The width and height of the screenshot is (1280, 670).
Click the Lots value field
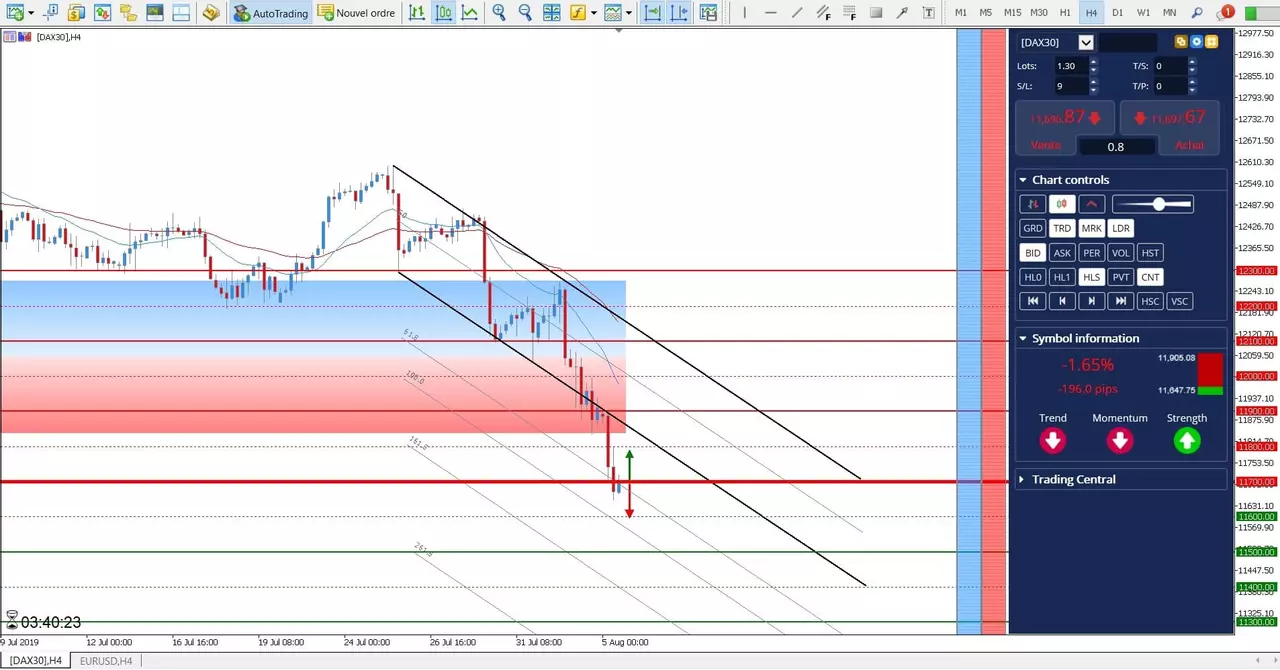1071,66
